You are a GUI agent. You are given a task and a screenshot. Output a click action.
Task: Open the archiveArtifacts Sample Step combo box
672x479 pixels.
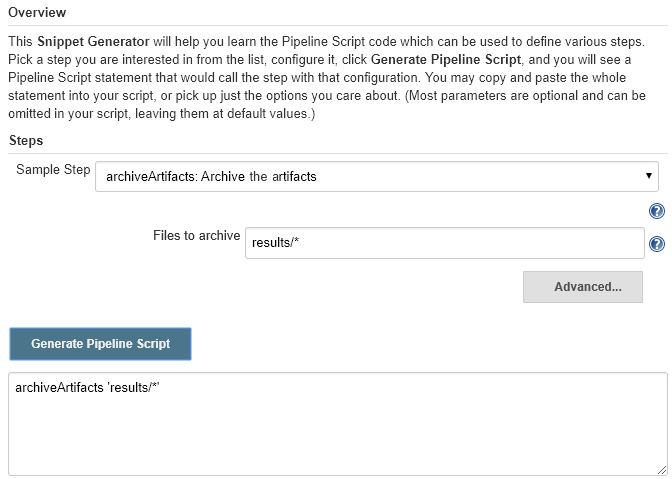[377, 177]
